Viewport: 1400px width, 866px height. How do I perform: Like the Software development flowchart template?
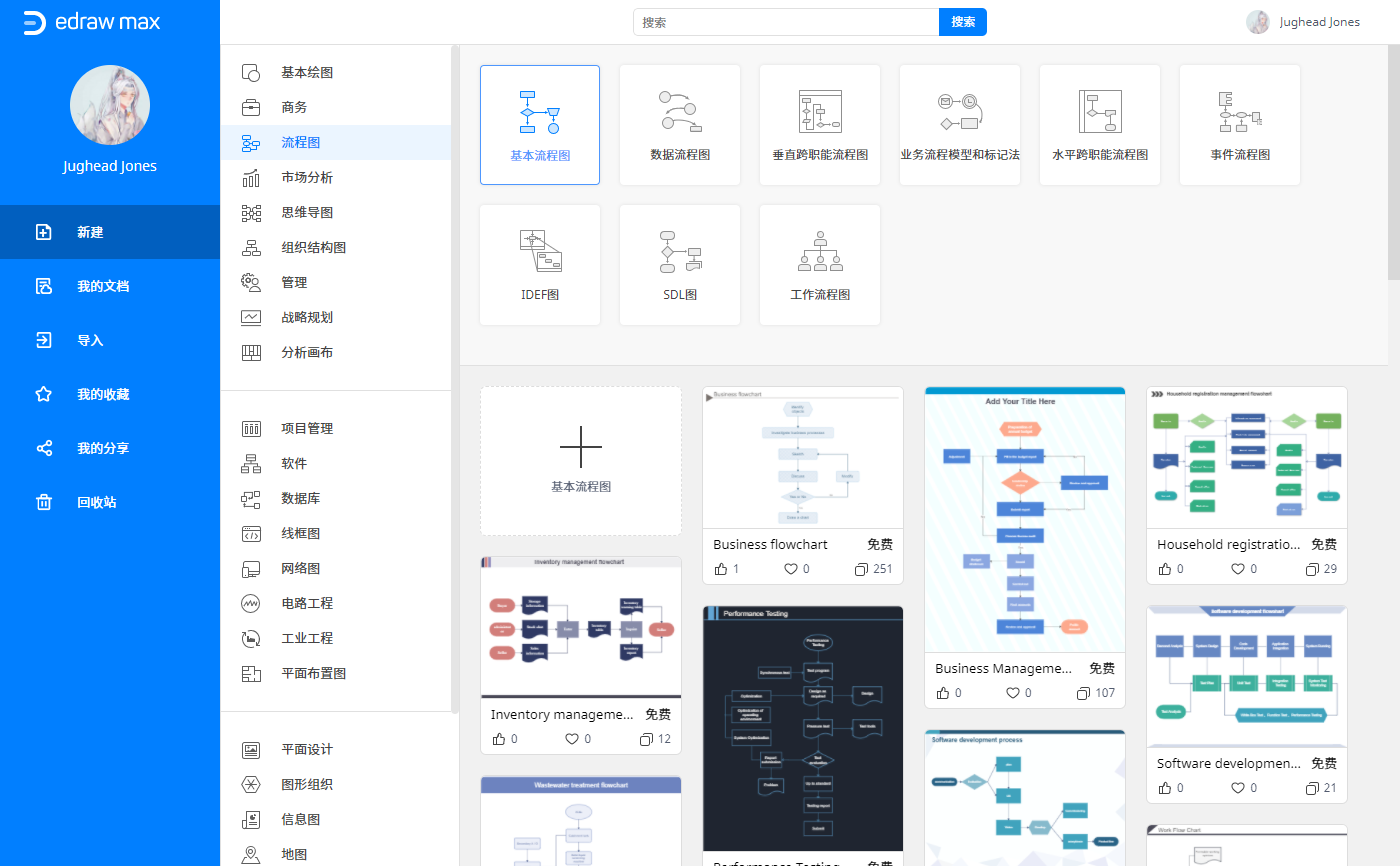[1165, 788]
